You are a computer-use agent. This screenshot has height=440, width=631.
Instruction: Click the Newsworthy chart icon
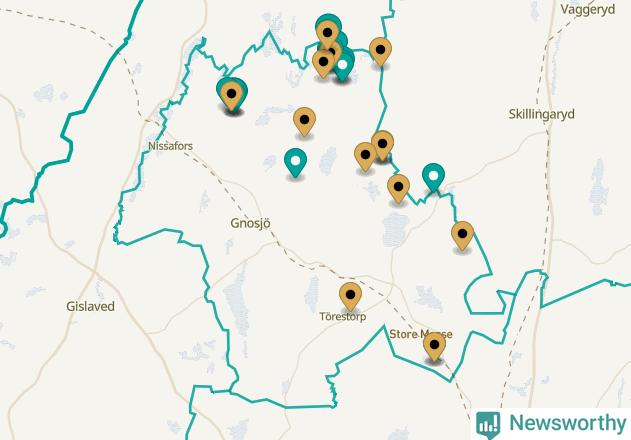click(488, 425)
